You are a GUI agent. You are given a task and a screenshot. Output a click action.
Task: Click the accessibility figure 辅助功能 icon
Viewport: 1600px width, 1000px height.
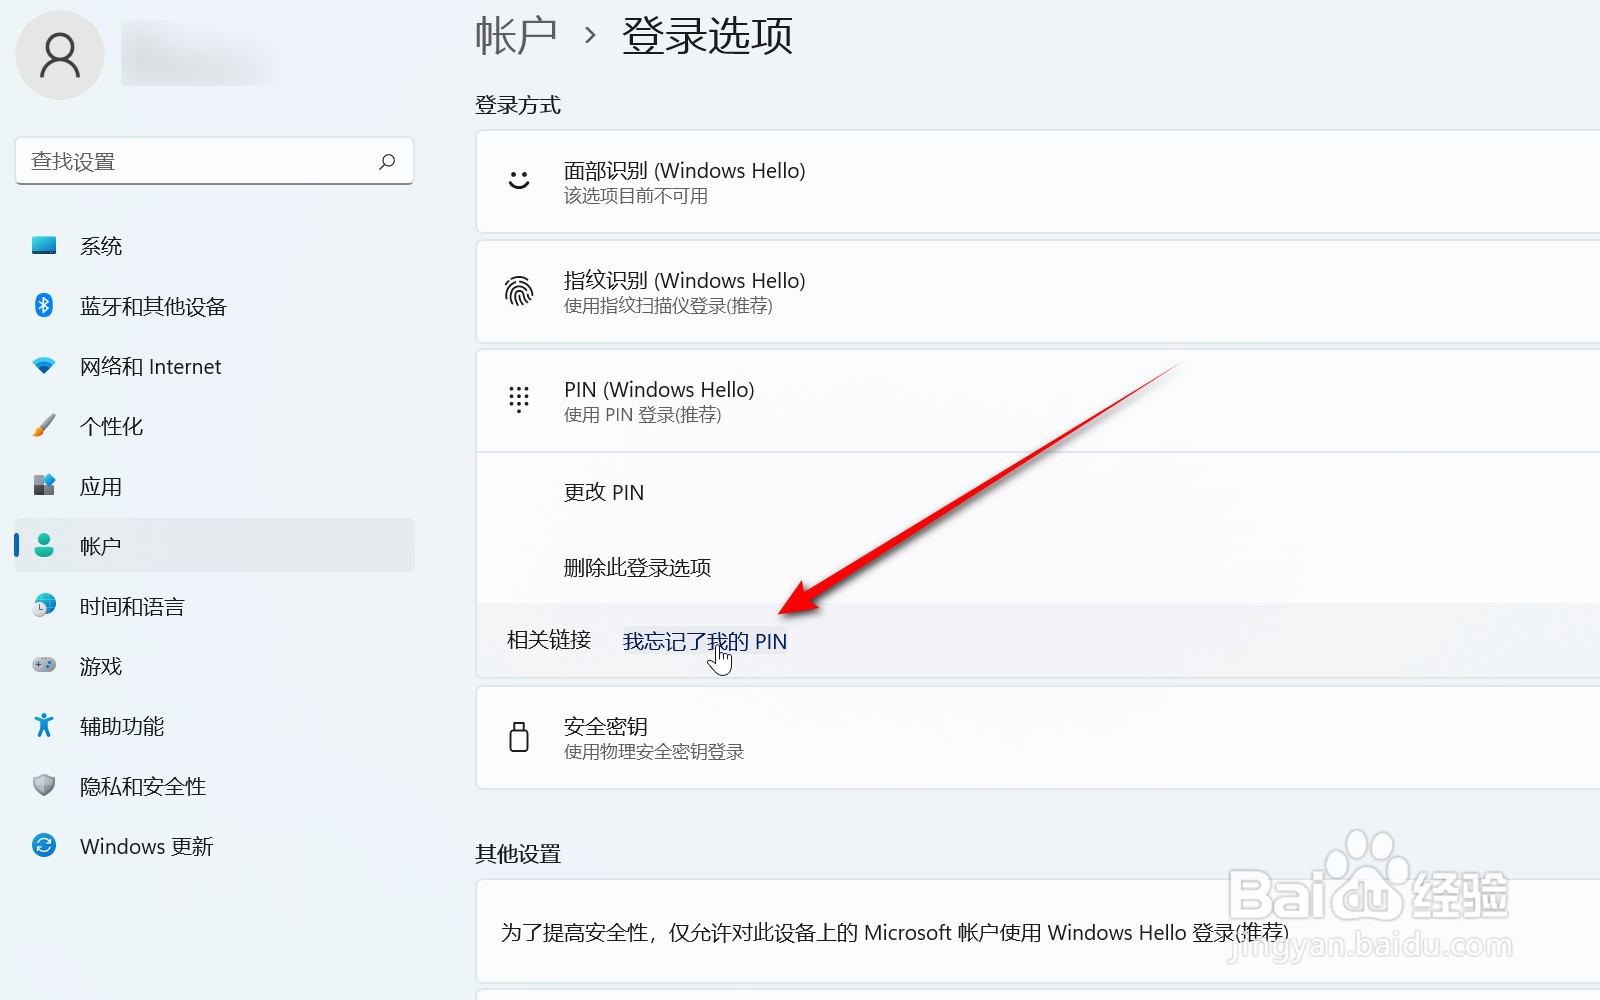coord(44,726)
